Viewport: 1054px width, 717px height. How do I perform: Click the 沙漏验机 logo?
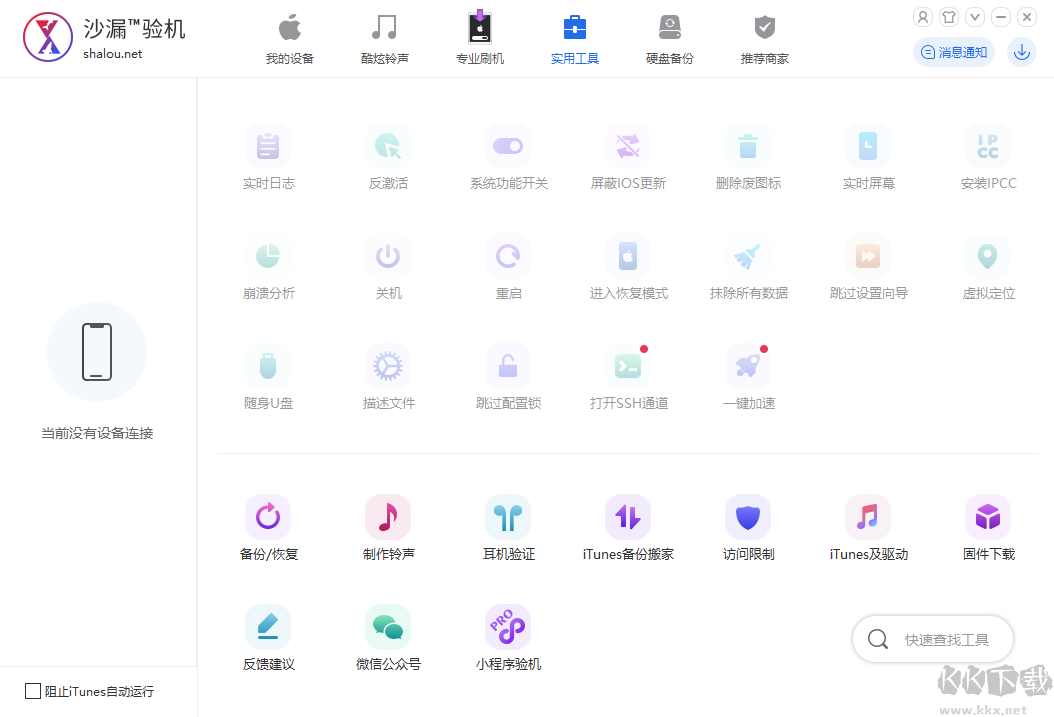coord(48,37)
